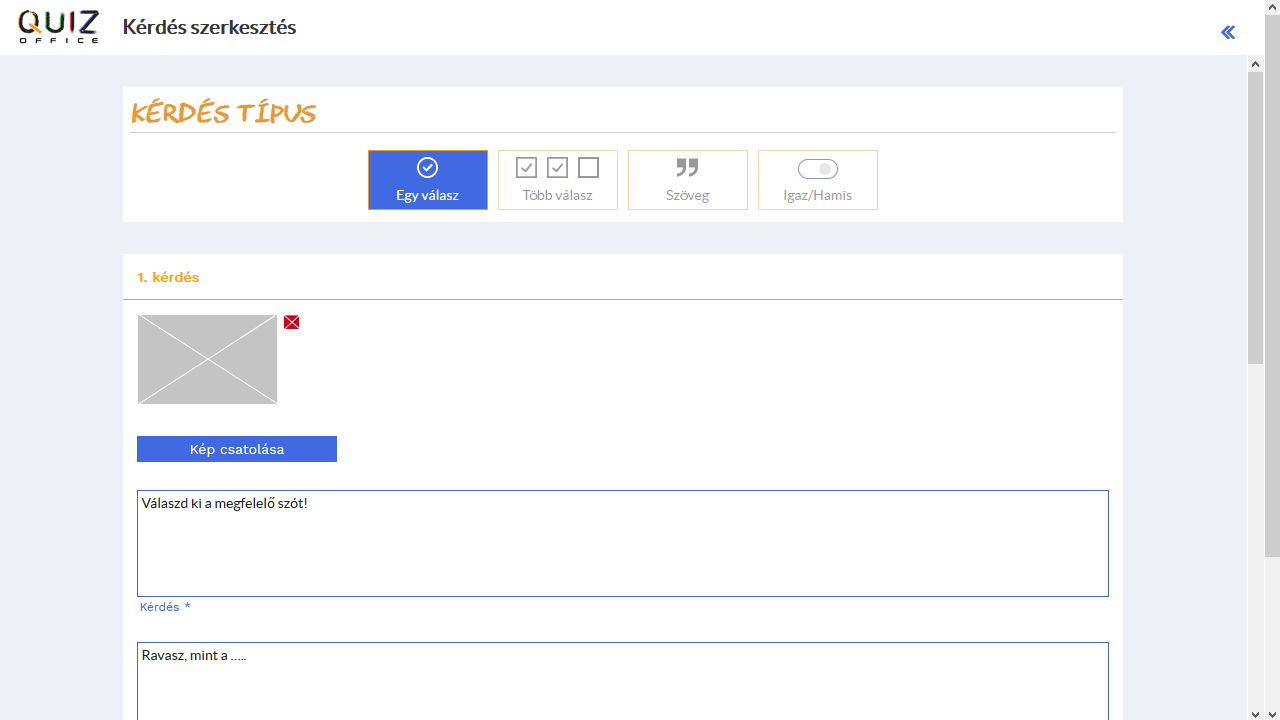Edit the Kérdés text field
The width and height of the screenshot is (1280, 720).
coord(623,543)
